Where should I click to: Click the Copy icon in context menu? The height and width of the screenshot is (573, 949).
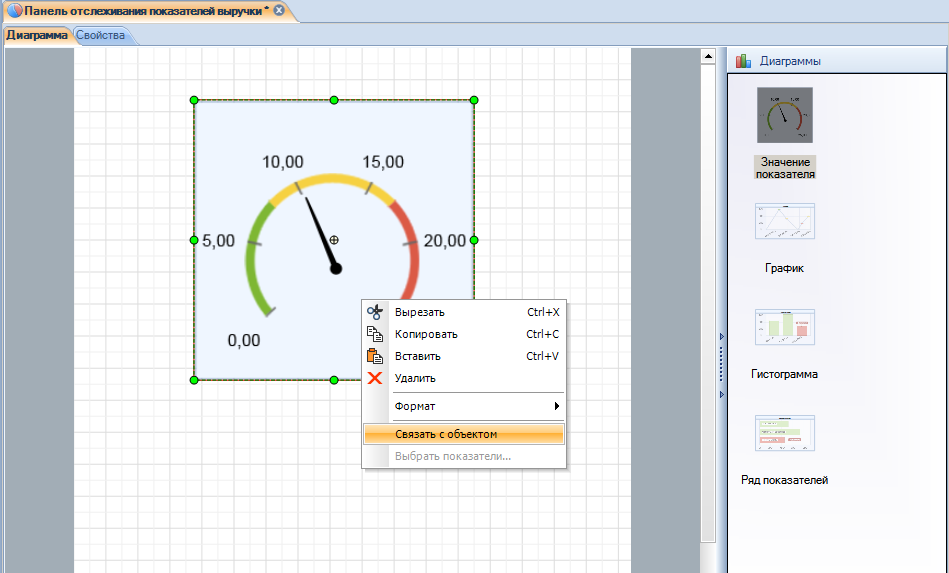click(375, 334)
